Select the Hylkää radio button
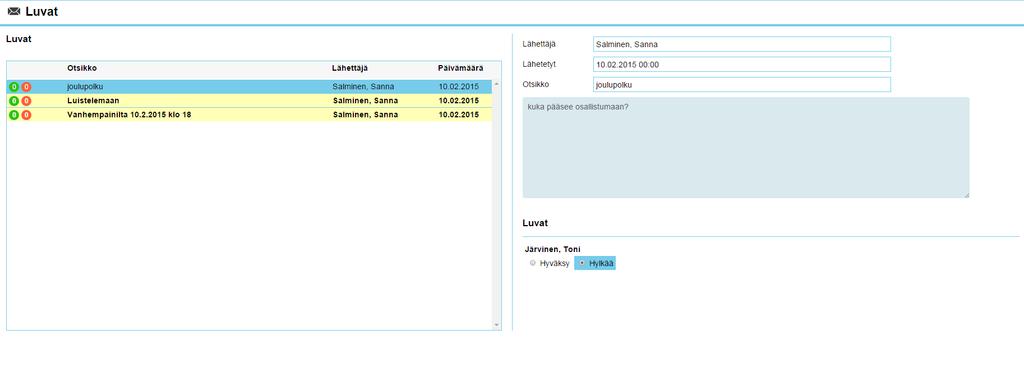Image resolution: width=1024 pixels, height=380 pixels. click(x=582, y=263)
